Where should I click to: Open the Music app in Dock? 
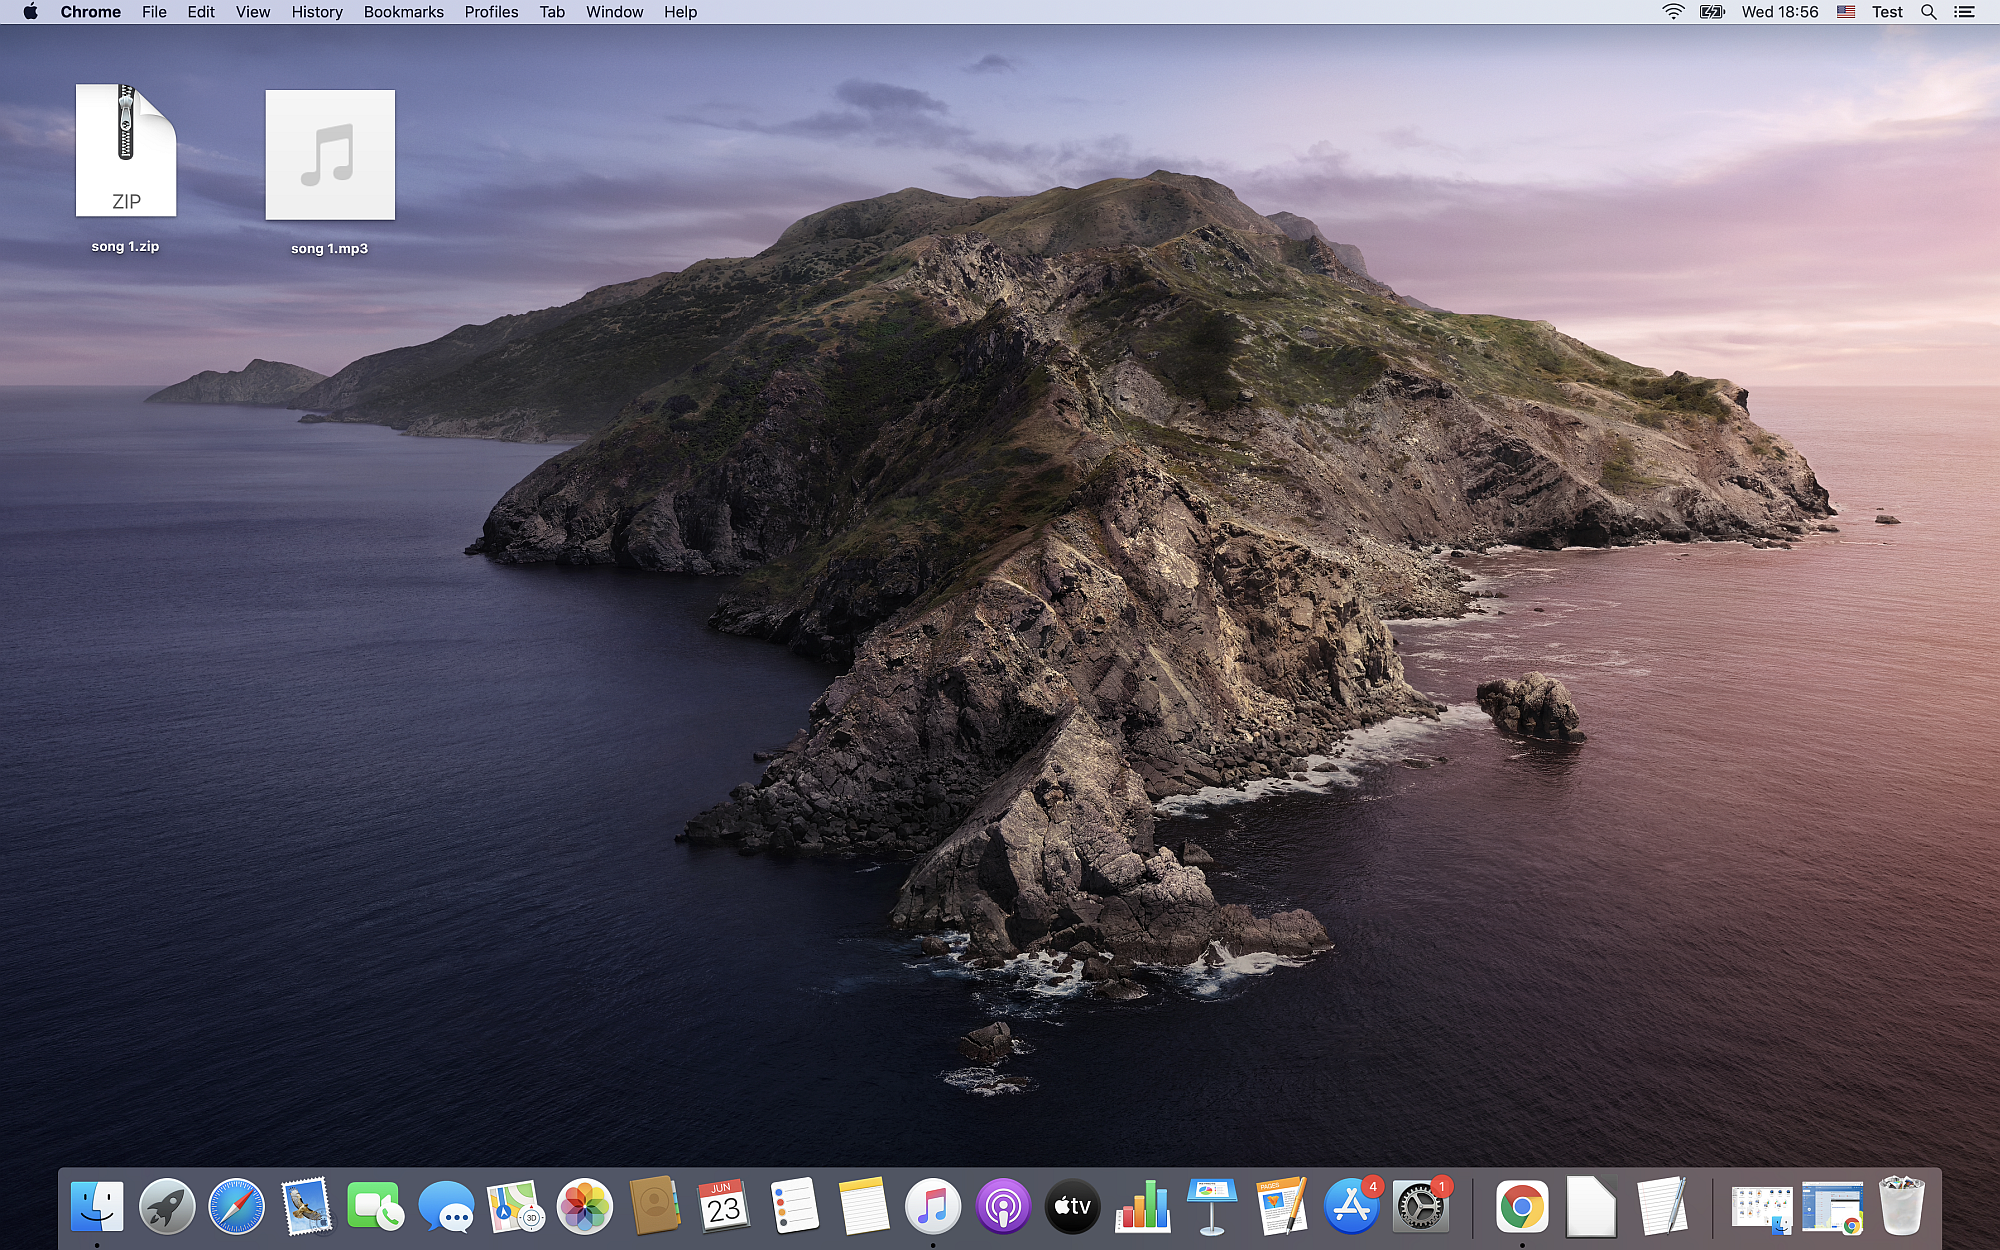(x=932, y=1207)
